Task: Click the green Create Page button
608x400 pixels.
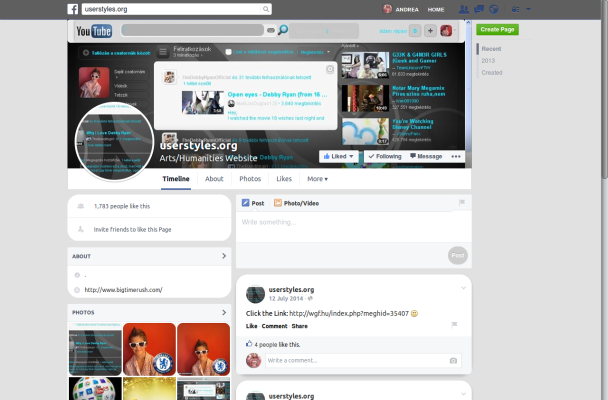Action: (497, 29)
